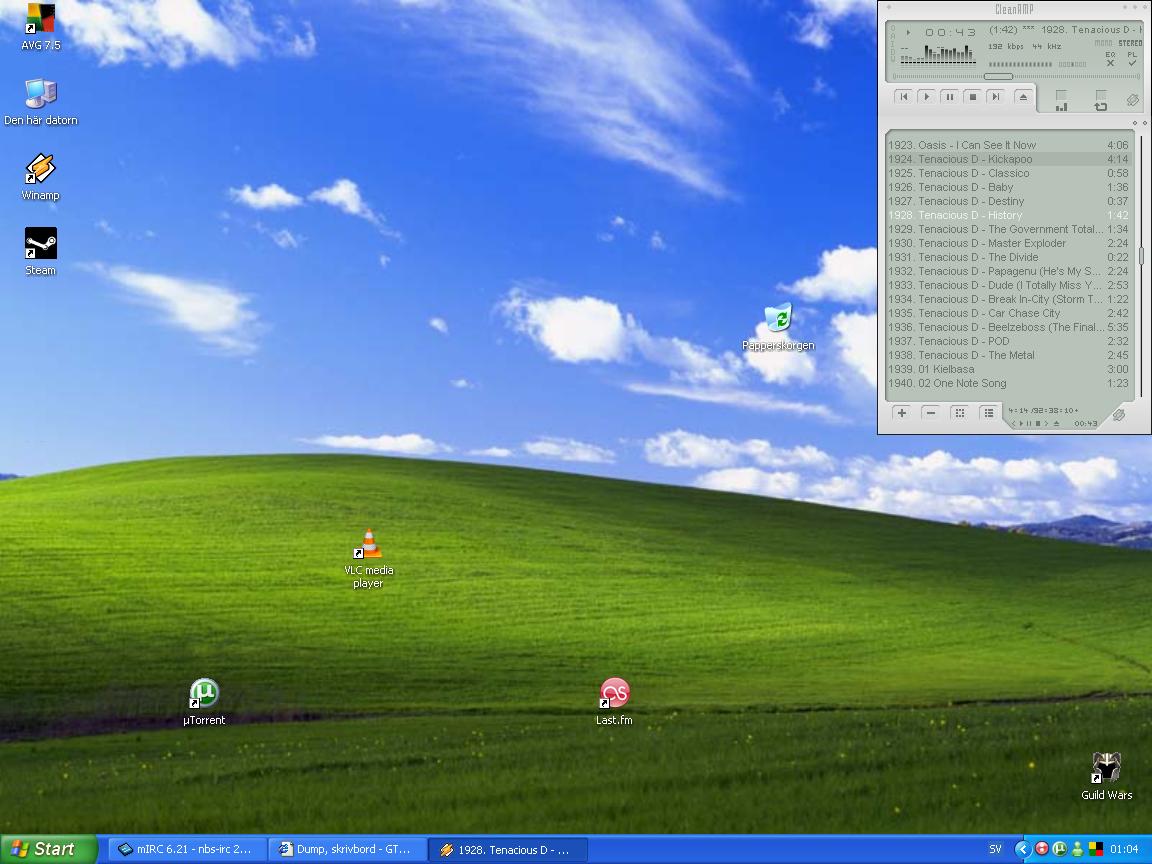The image size is (1152, 864).
Task: Select track 1936 Beelzeboss in playlist
Action: (x=1008, y=327)
